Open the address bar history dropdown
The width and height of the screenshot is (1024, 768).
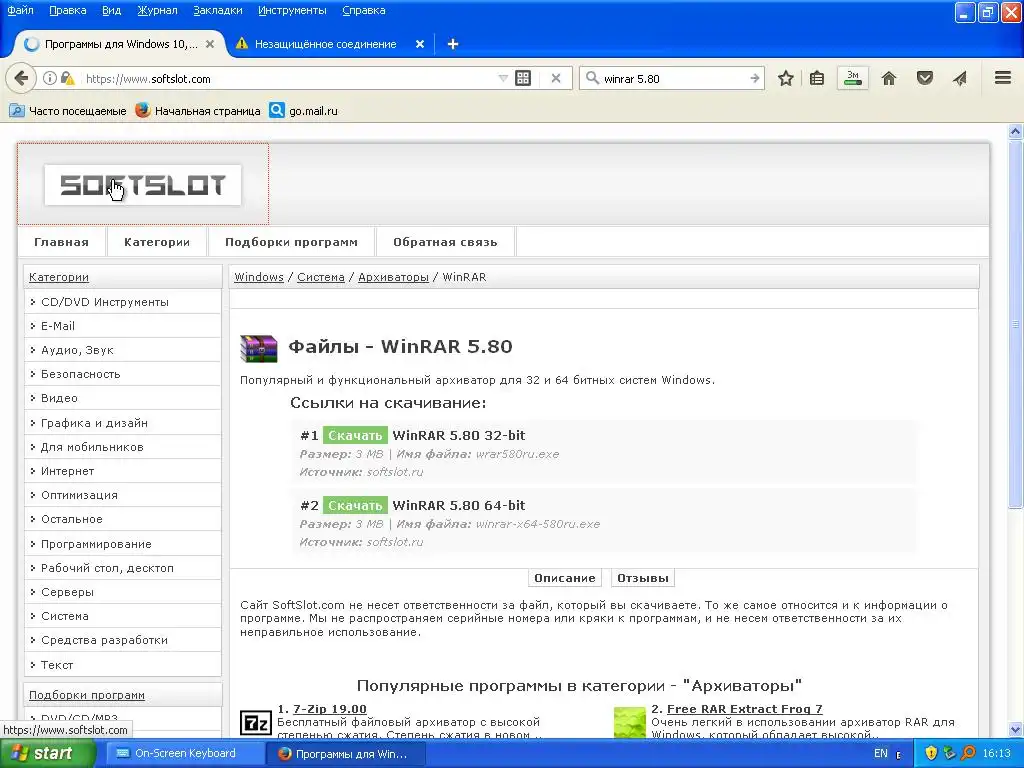pyautogui.click(x=503, y=78)
